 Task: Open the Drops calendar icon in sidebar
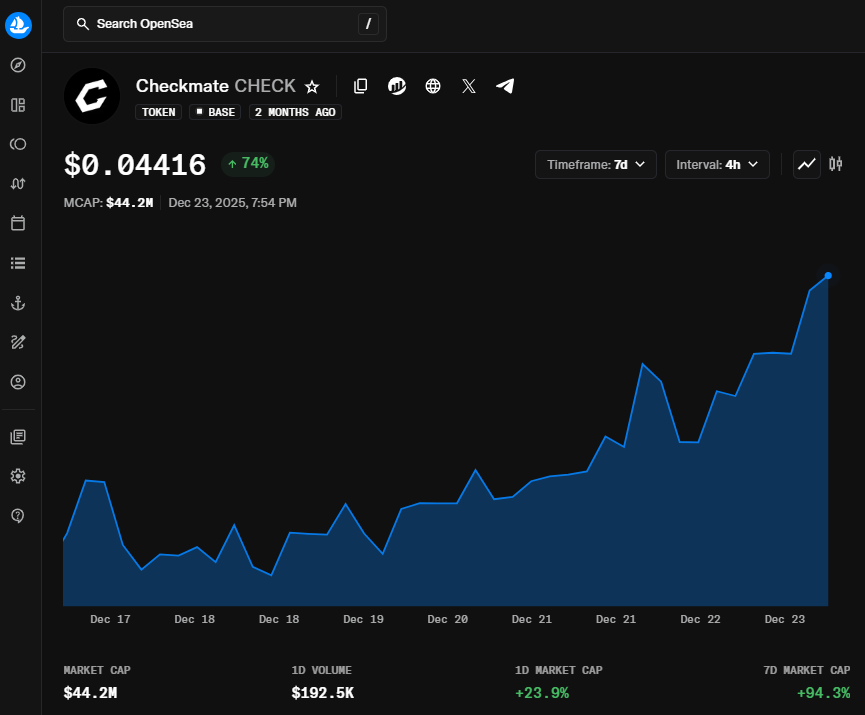pos(18,223)
